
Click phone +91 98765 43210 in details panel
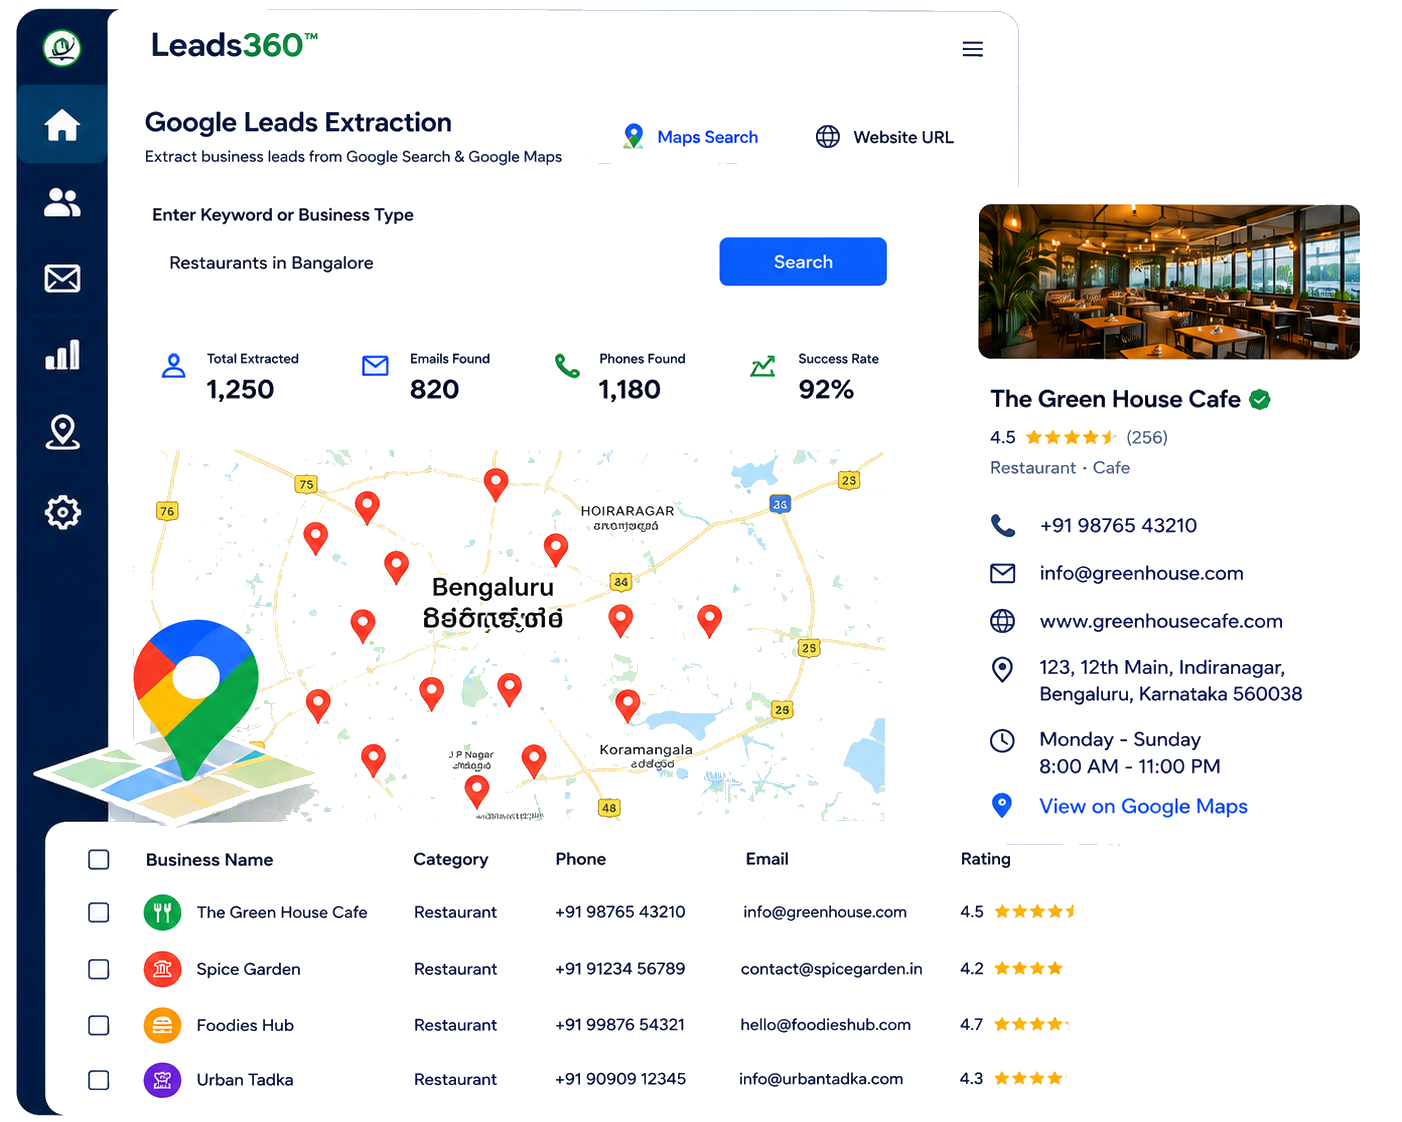pos(1118,525)
